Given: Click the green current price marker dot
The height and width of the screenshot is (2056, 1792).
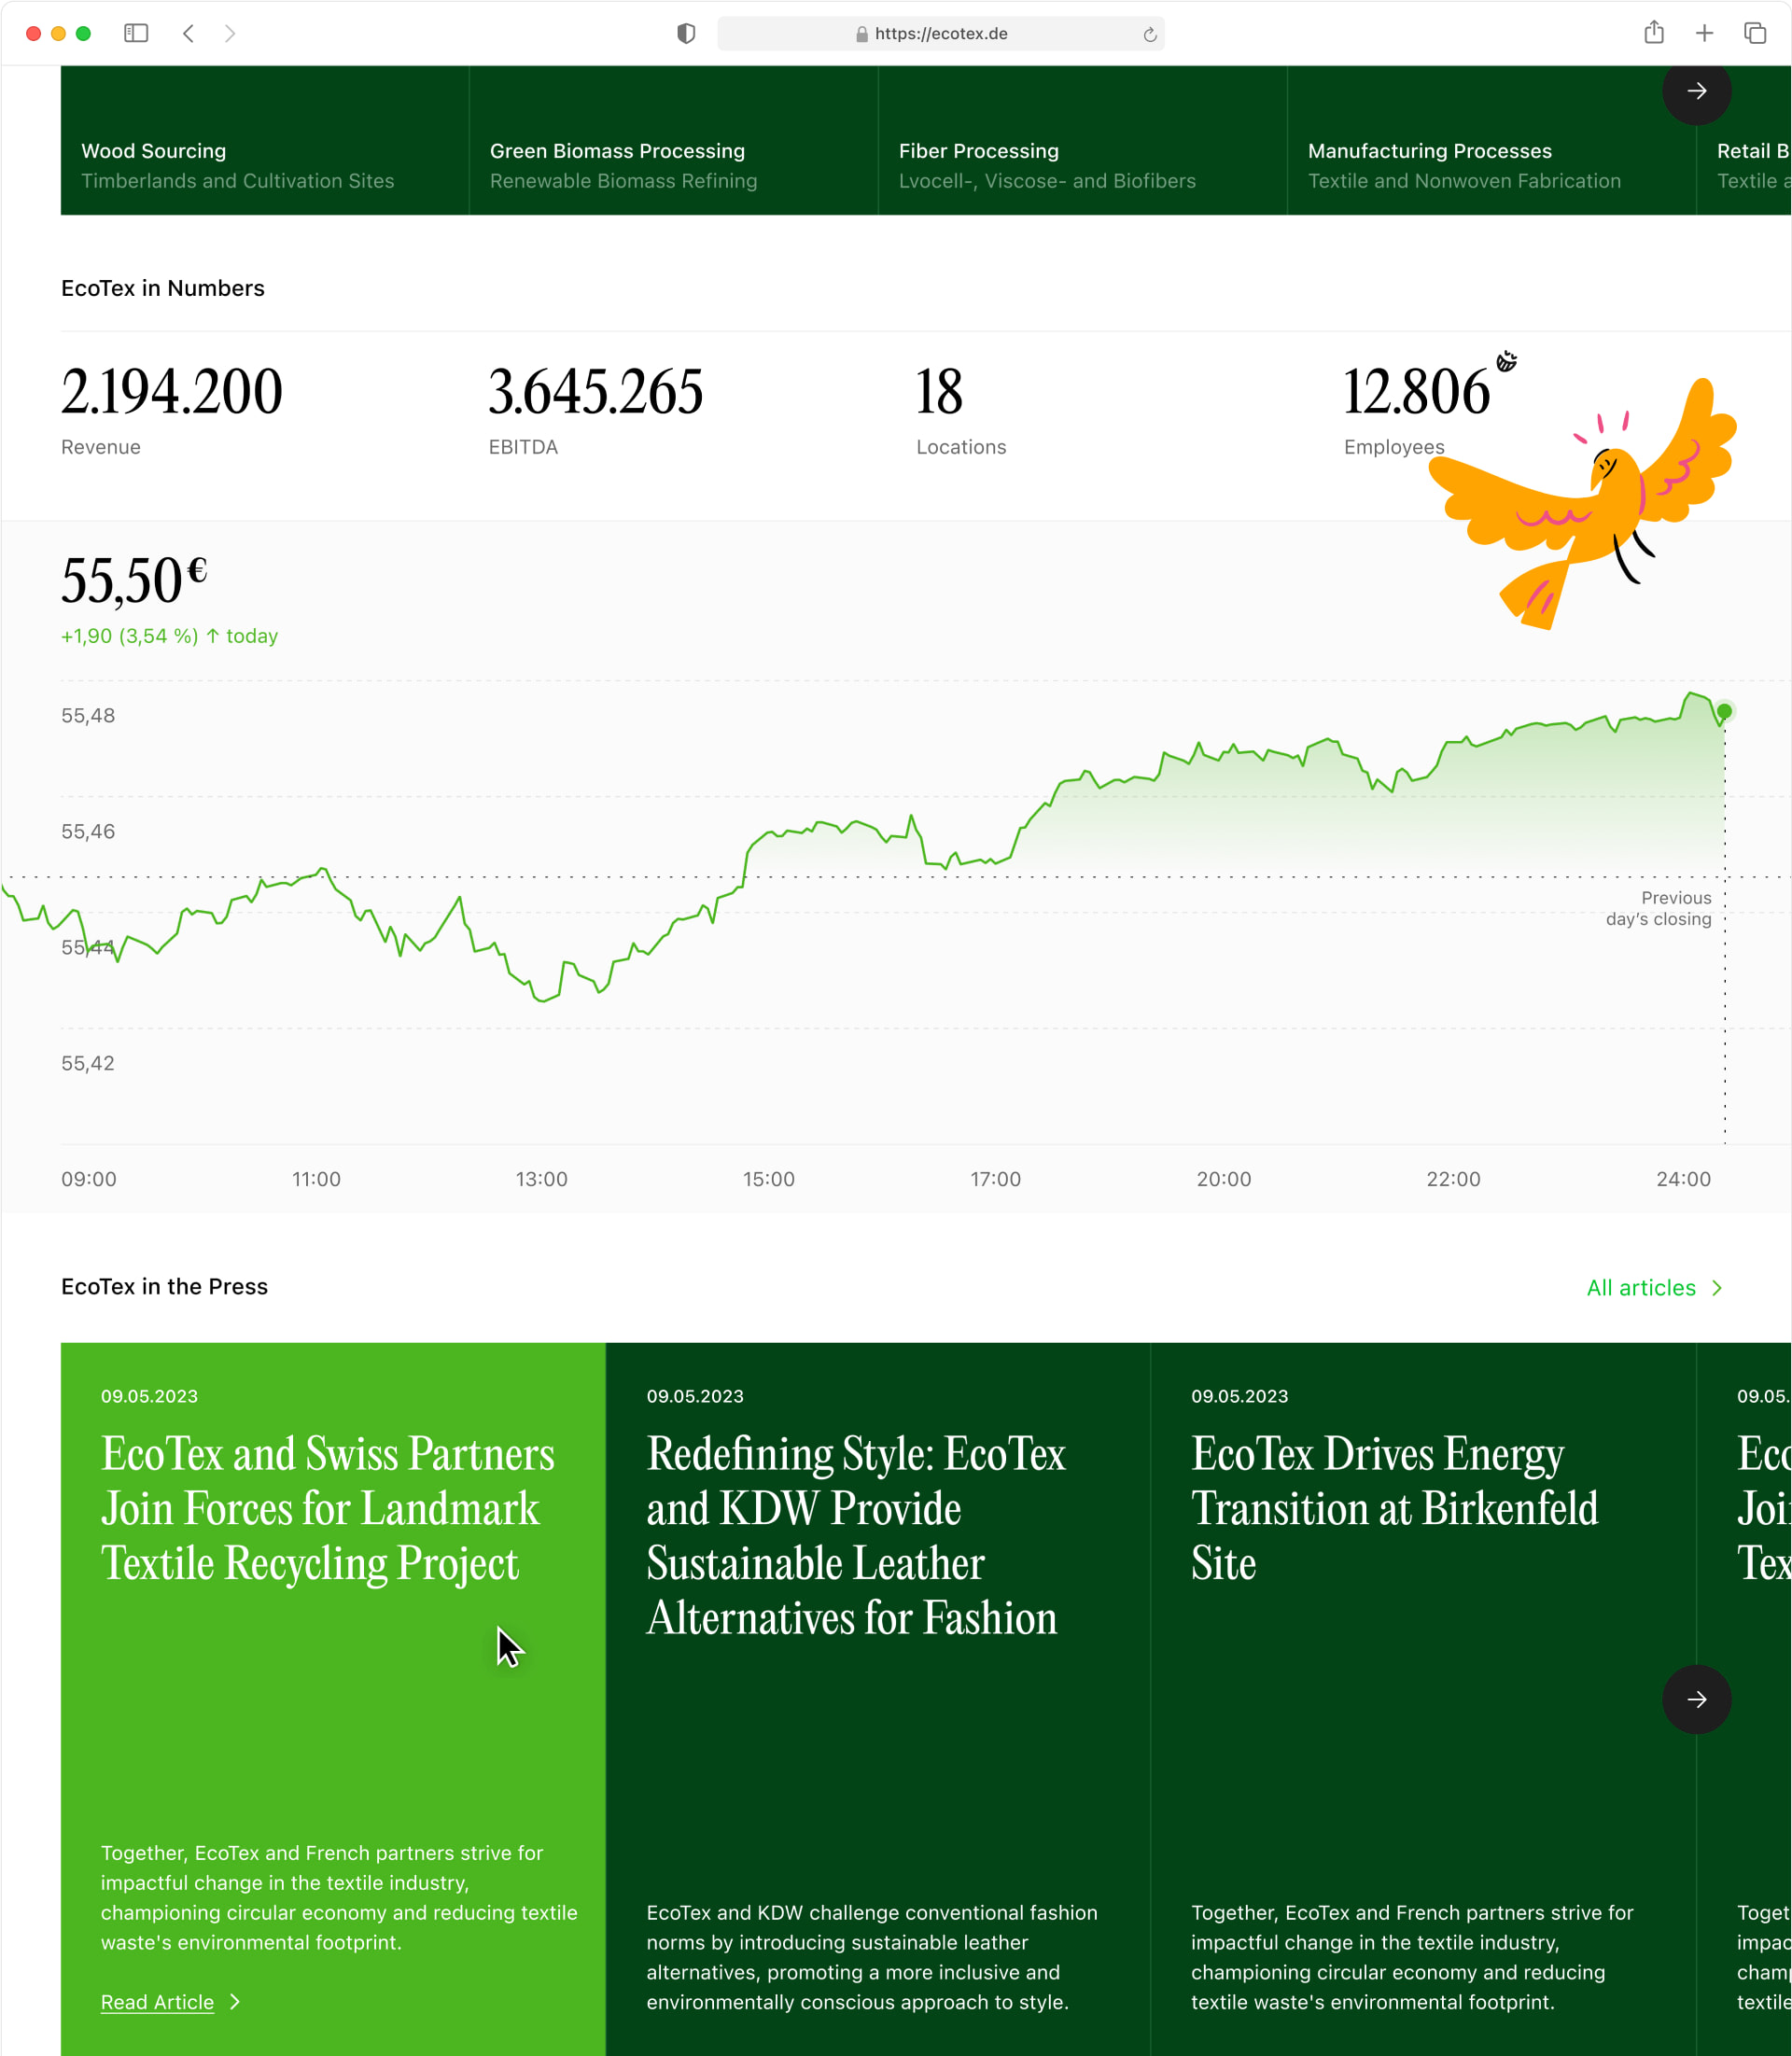Looking at the screenshot, I should tap(1724, 711).
